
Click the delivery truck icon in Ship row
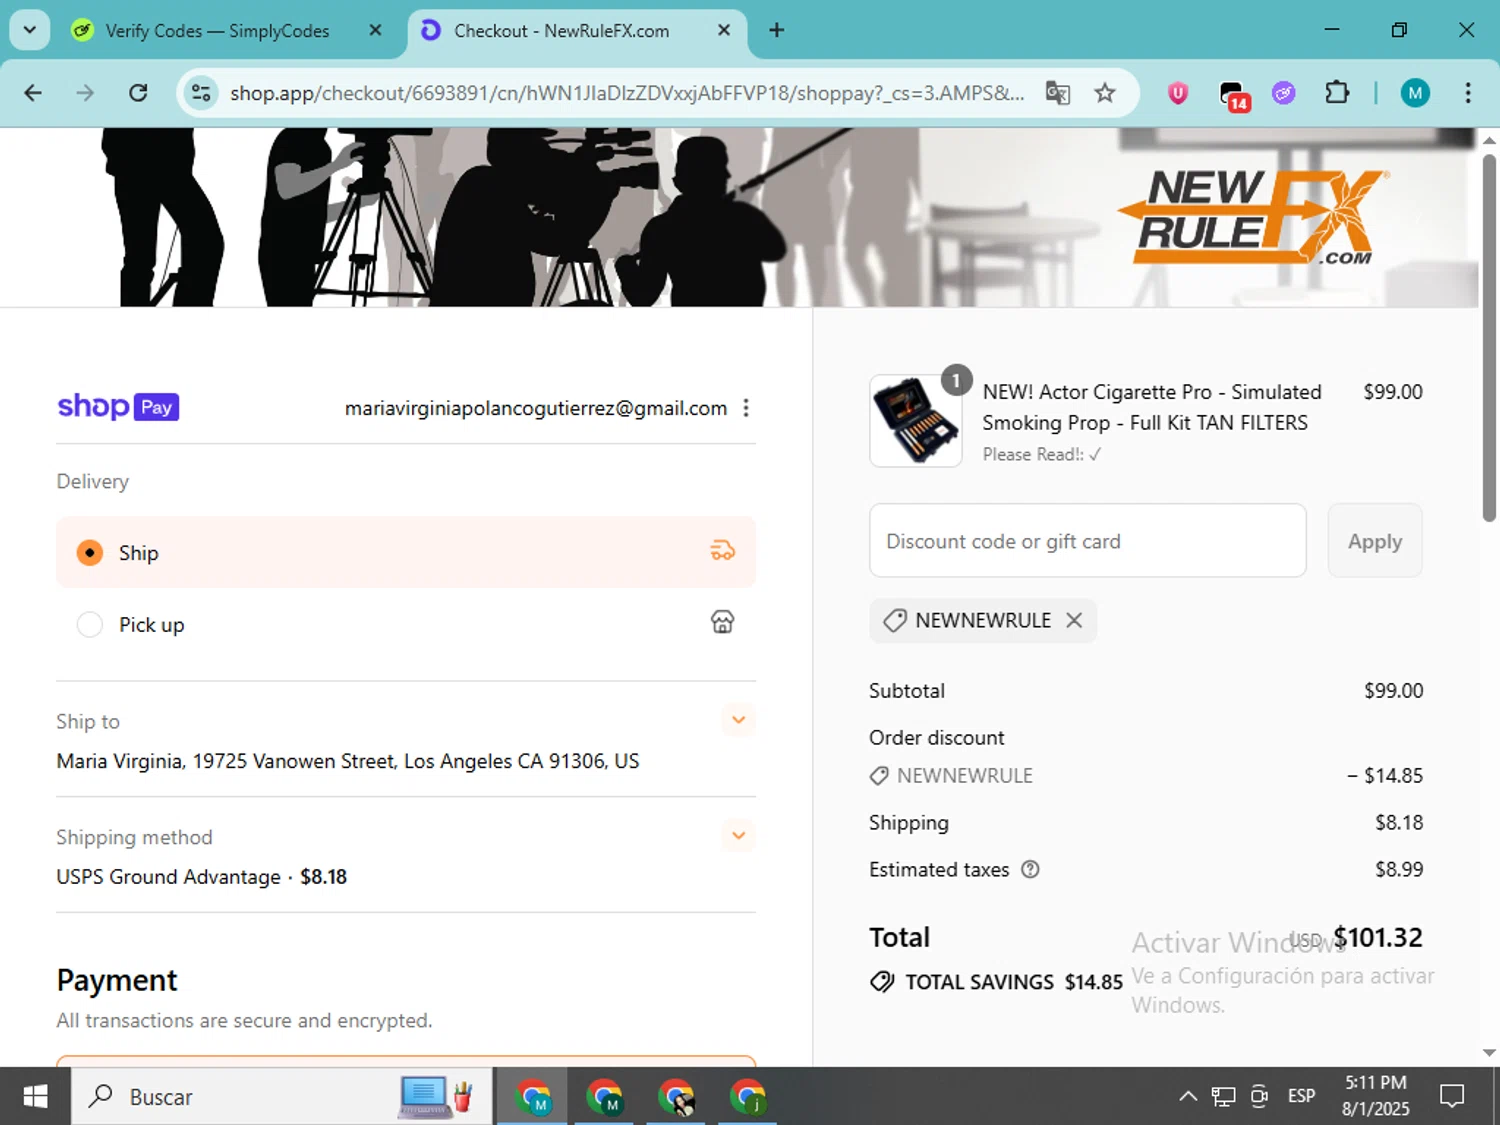click(x=723, y=551)
